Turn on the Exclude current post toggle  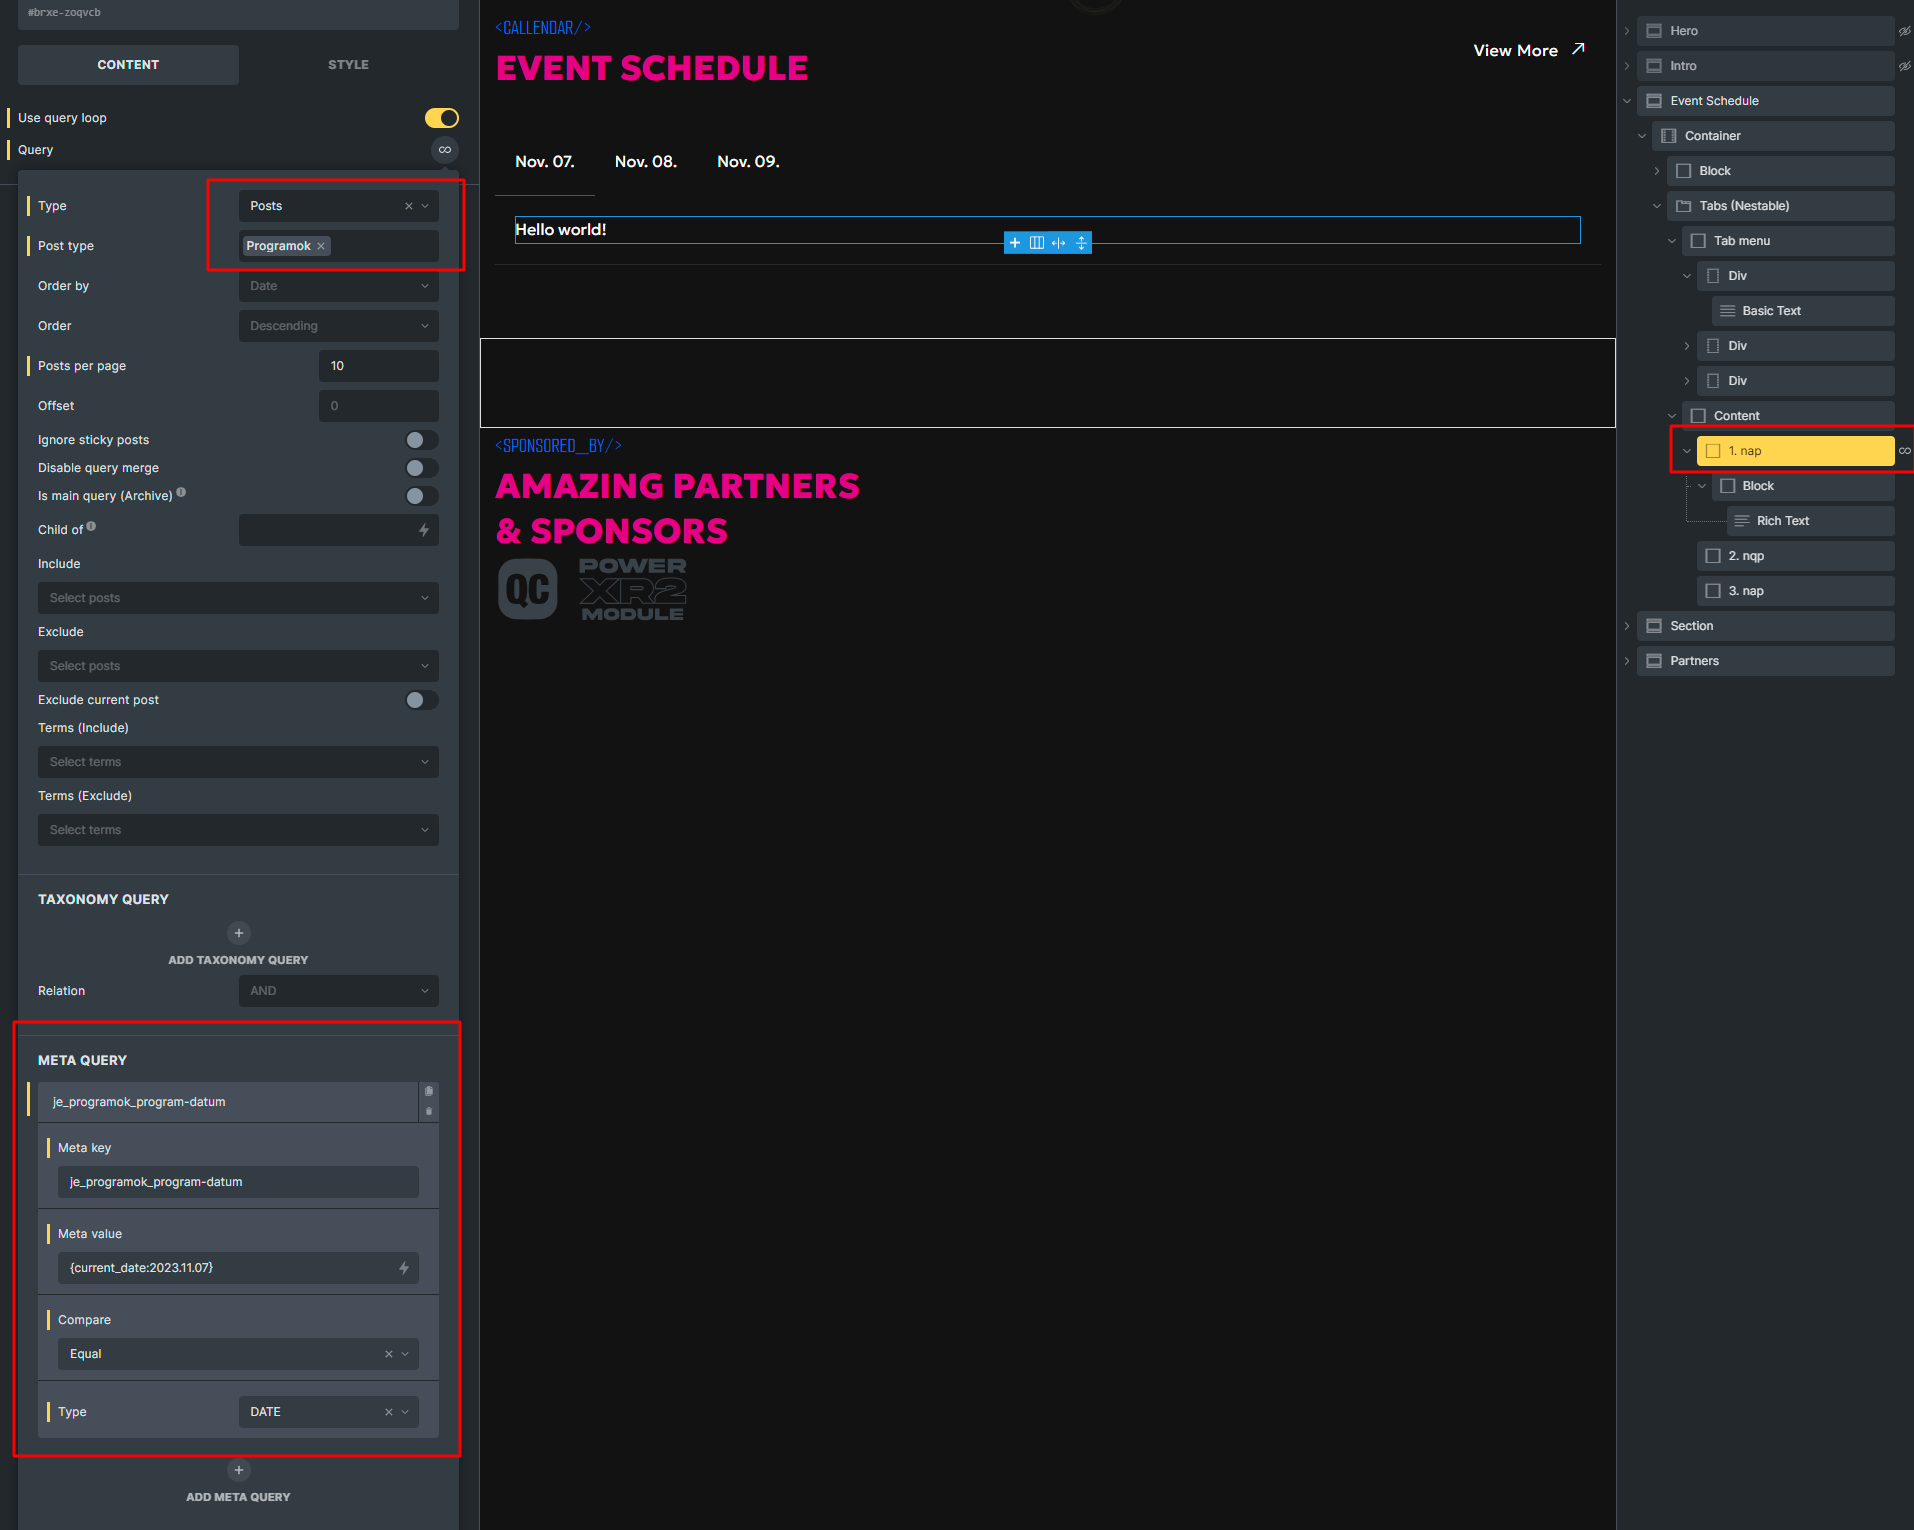click(420, 700)
